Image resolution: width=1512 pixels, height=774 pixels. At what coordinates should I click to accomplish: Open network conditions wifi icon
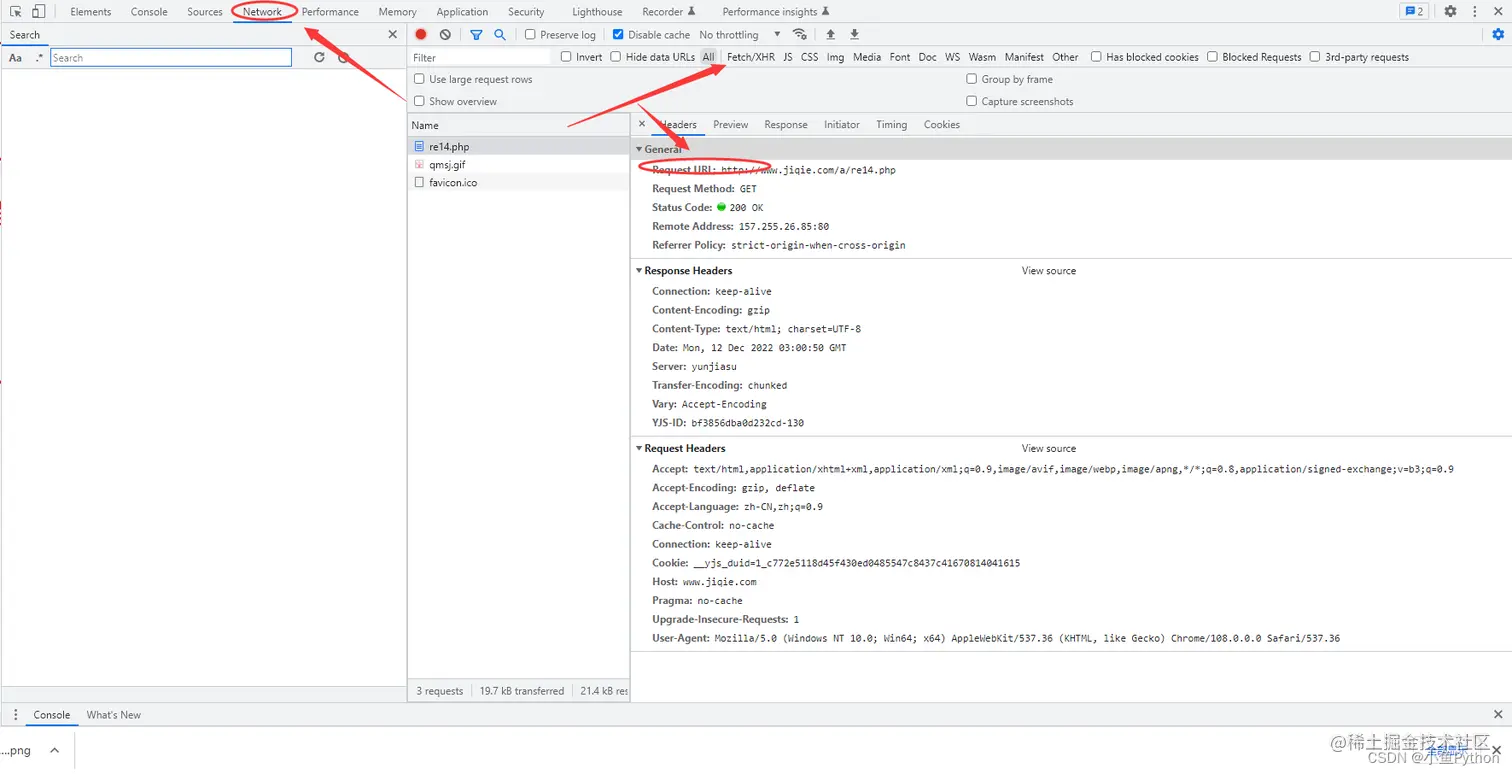pyautogui.click(x=799, y=34)
